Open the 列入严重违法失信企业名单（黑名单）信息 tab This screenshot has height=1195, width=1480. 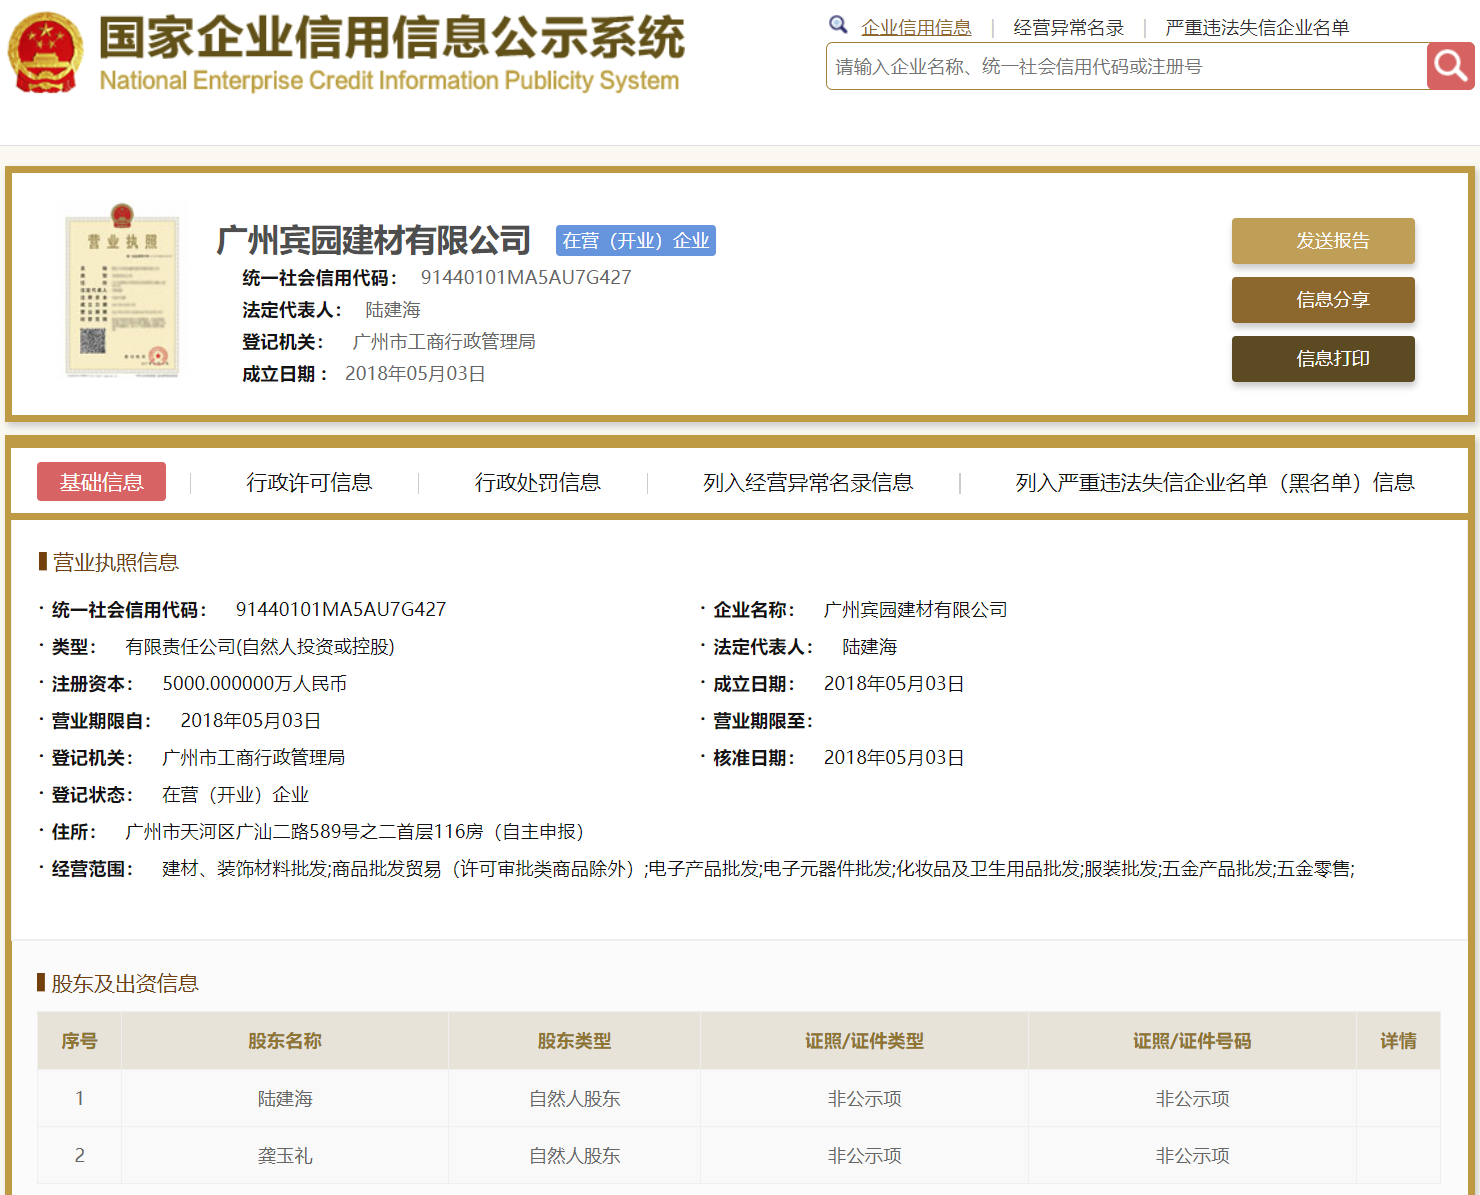(1214, 483)
